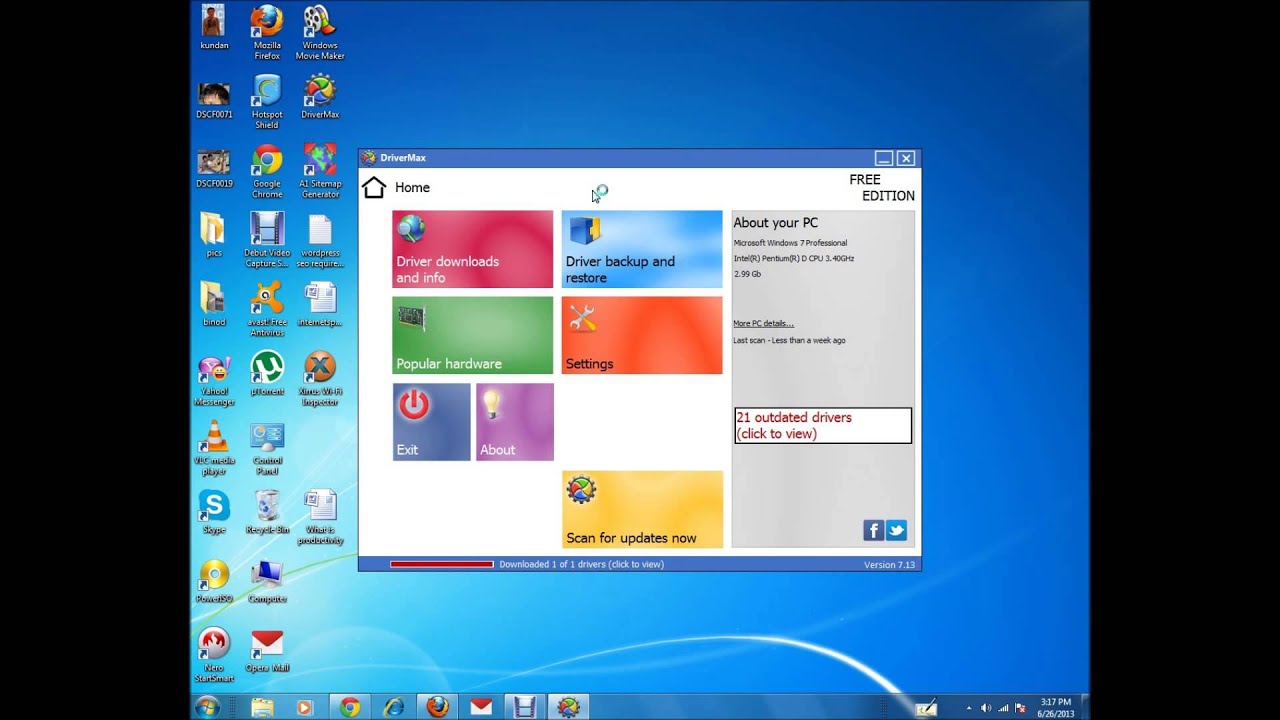The height and width of the screenshot is (720, 1280).
Task: Open the Driver downloads and info tile
Action: tap(472, 249)
